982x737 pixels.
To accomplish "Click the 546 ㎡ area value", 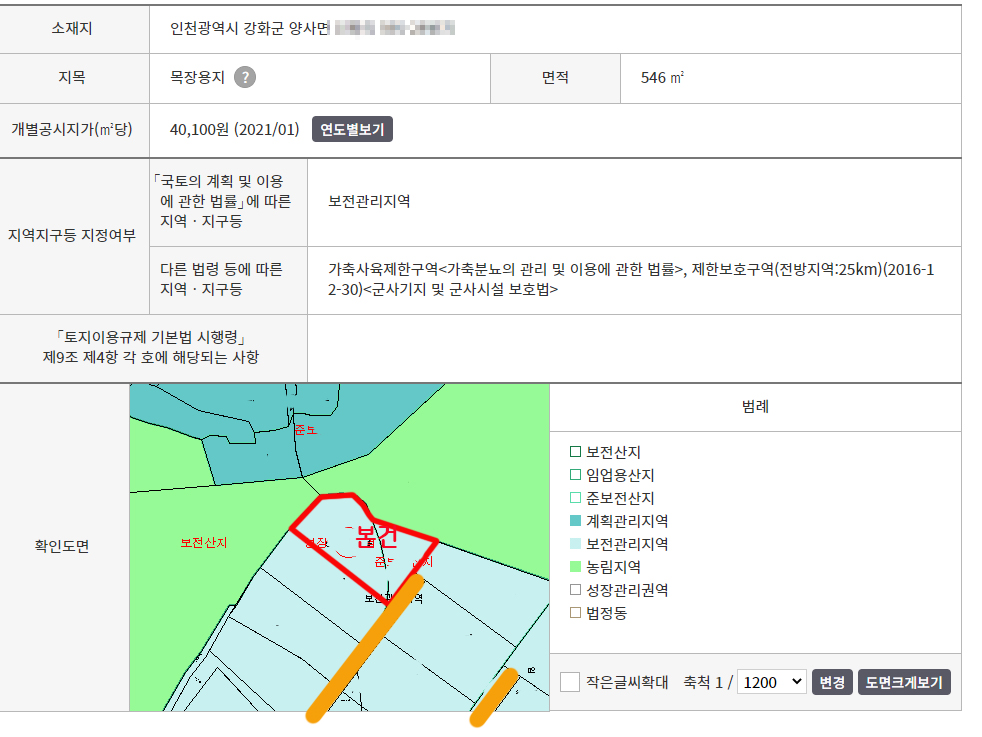I will click(662, 78).
